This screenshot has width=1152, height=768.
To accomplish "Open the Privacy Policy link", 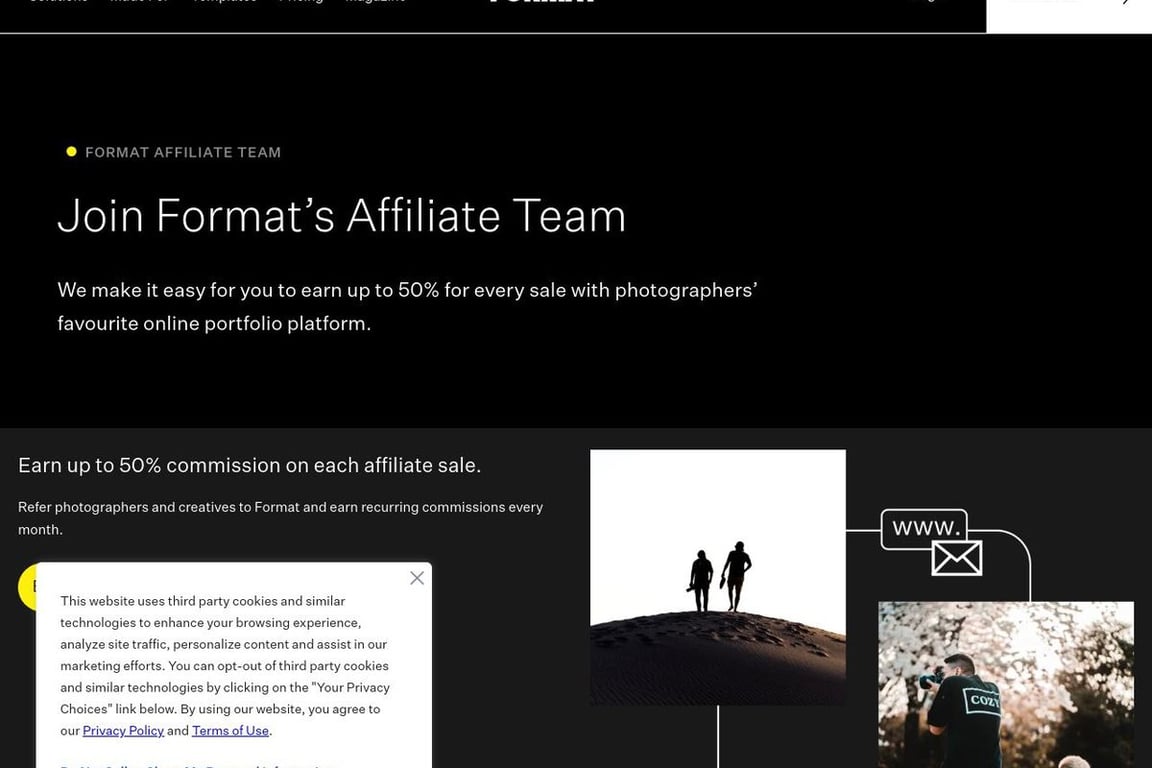I will tap(123, 731).
